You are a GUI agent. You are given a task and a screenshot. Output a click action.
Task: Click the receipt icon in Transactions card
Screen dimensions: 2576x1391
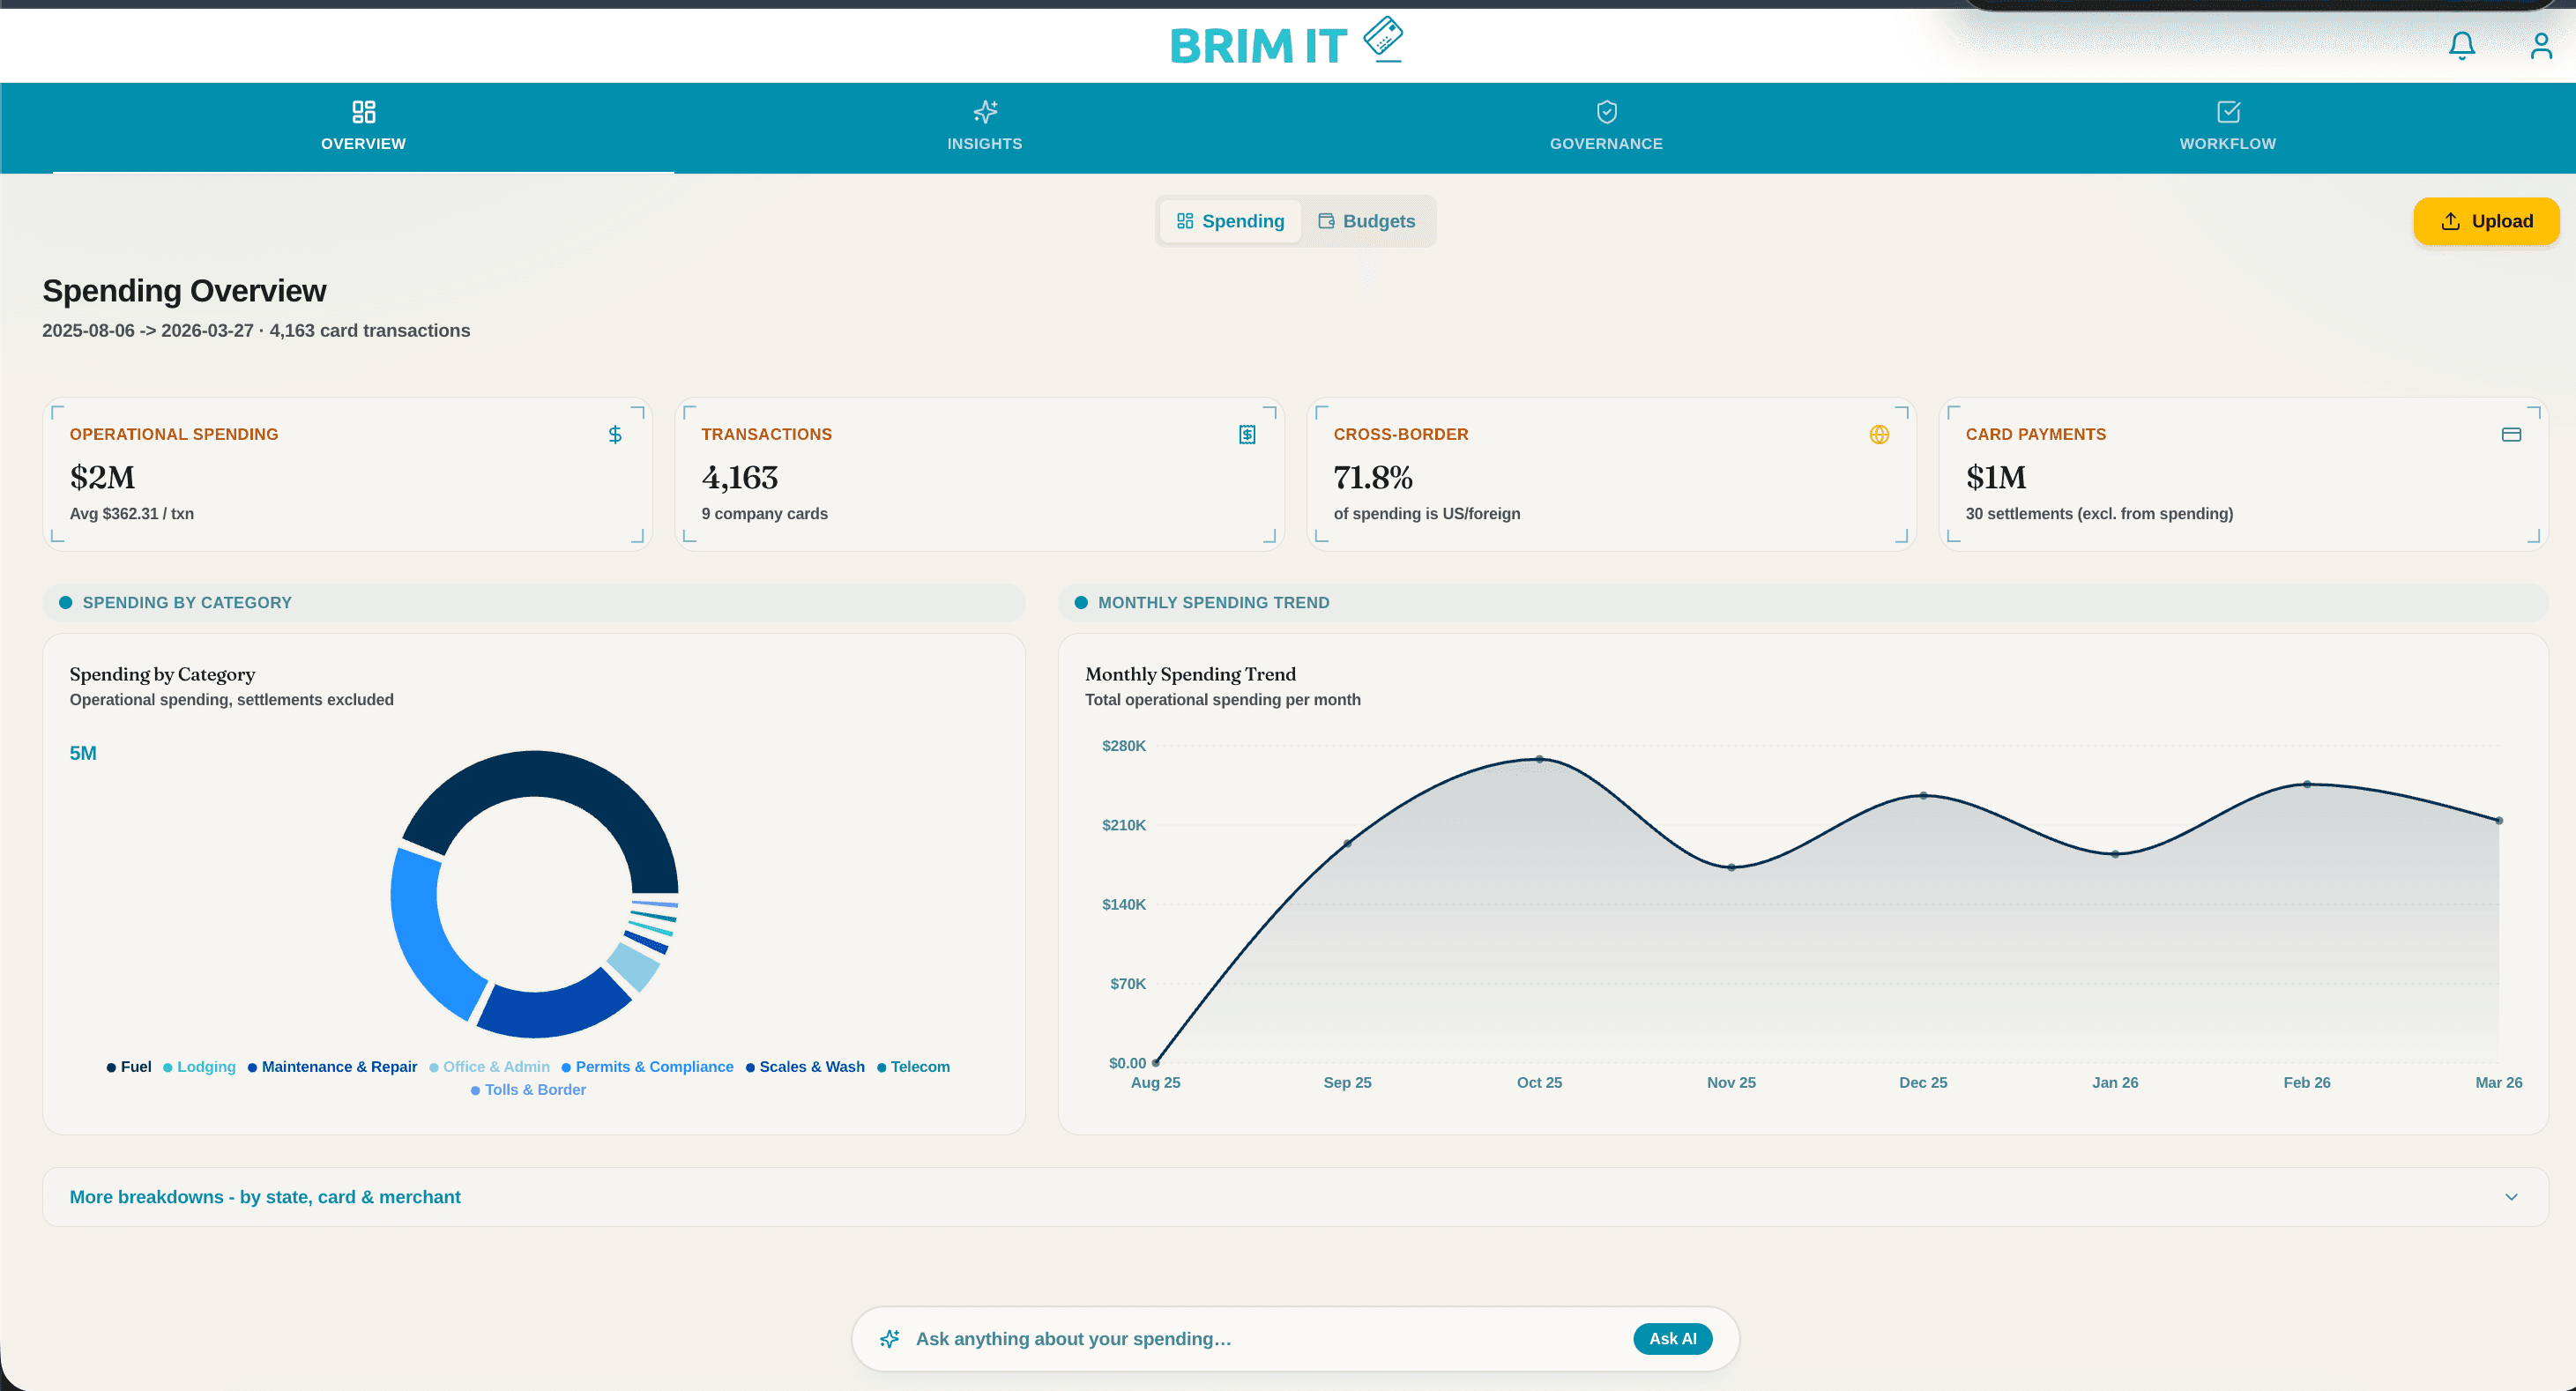(1247, 434)
